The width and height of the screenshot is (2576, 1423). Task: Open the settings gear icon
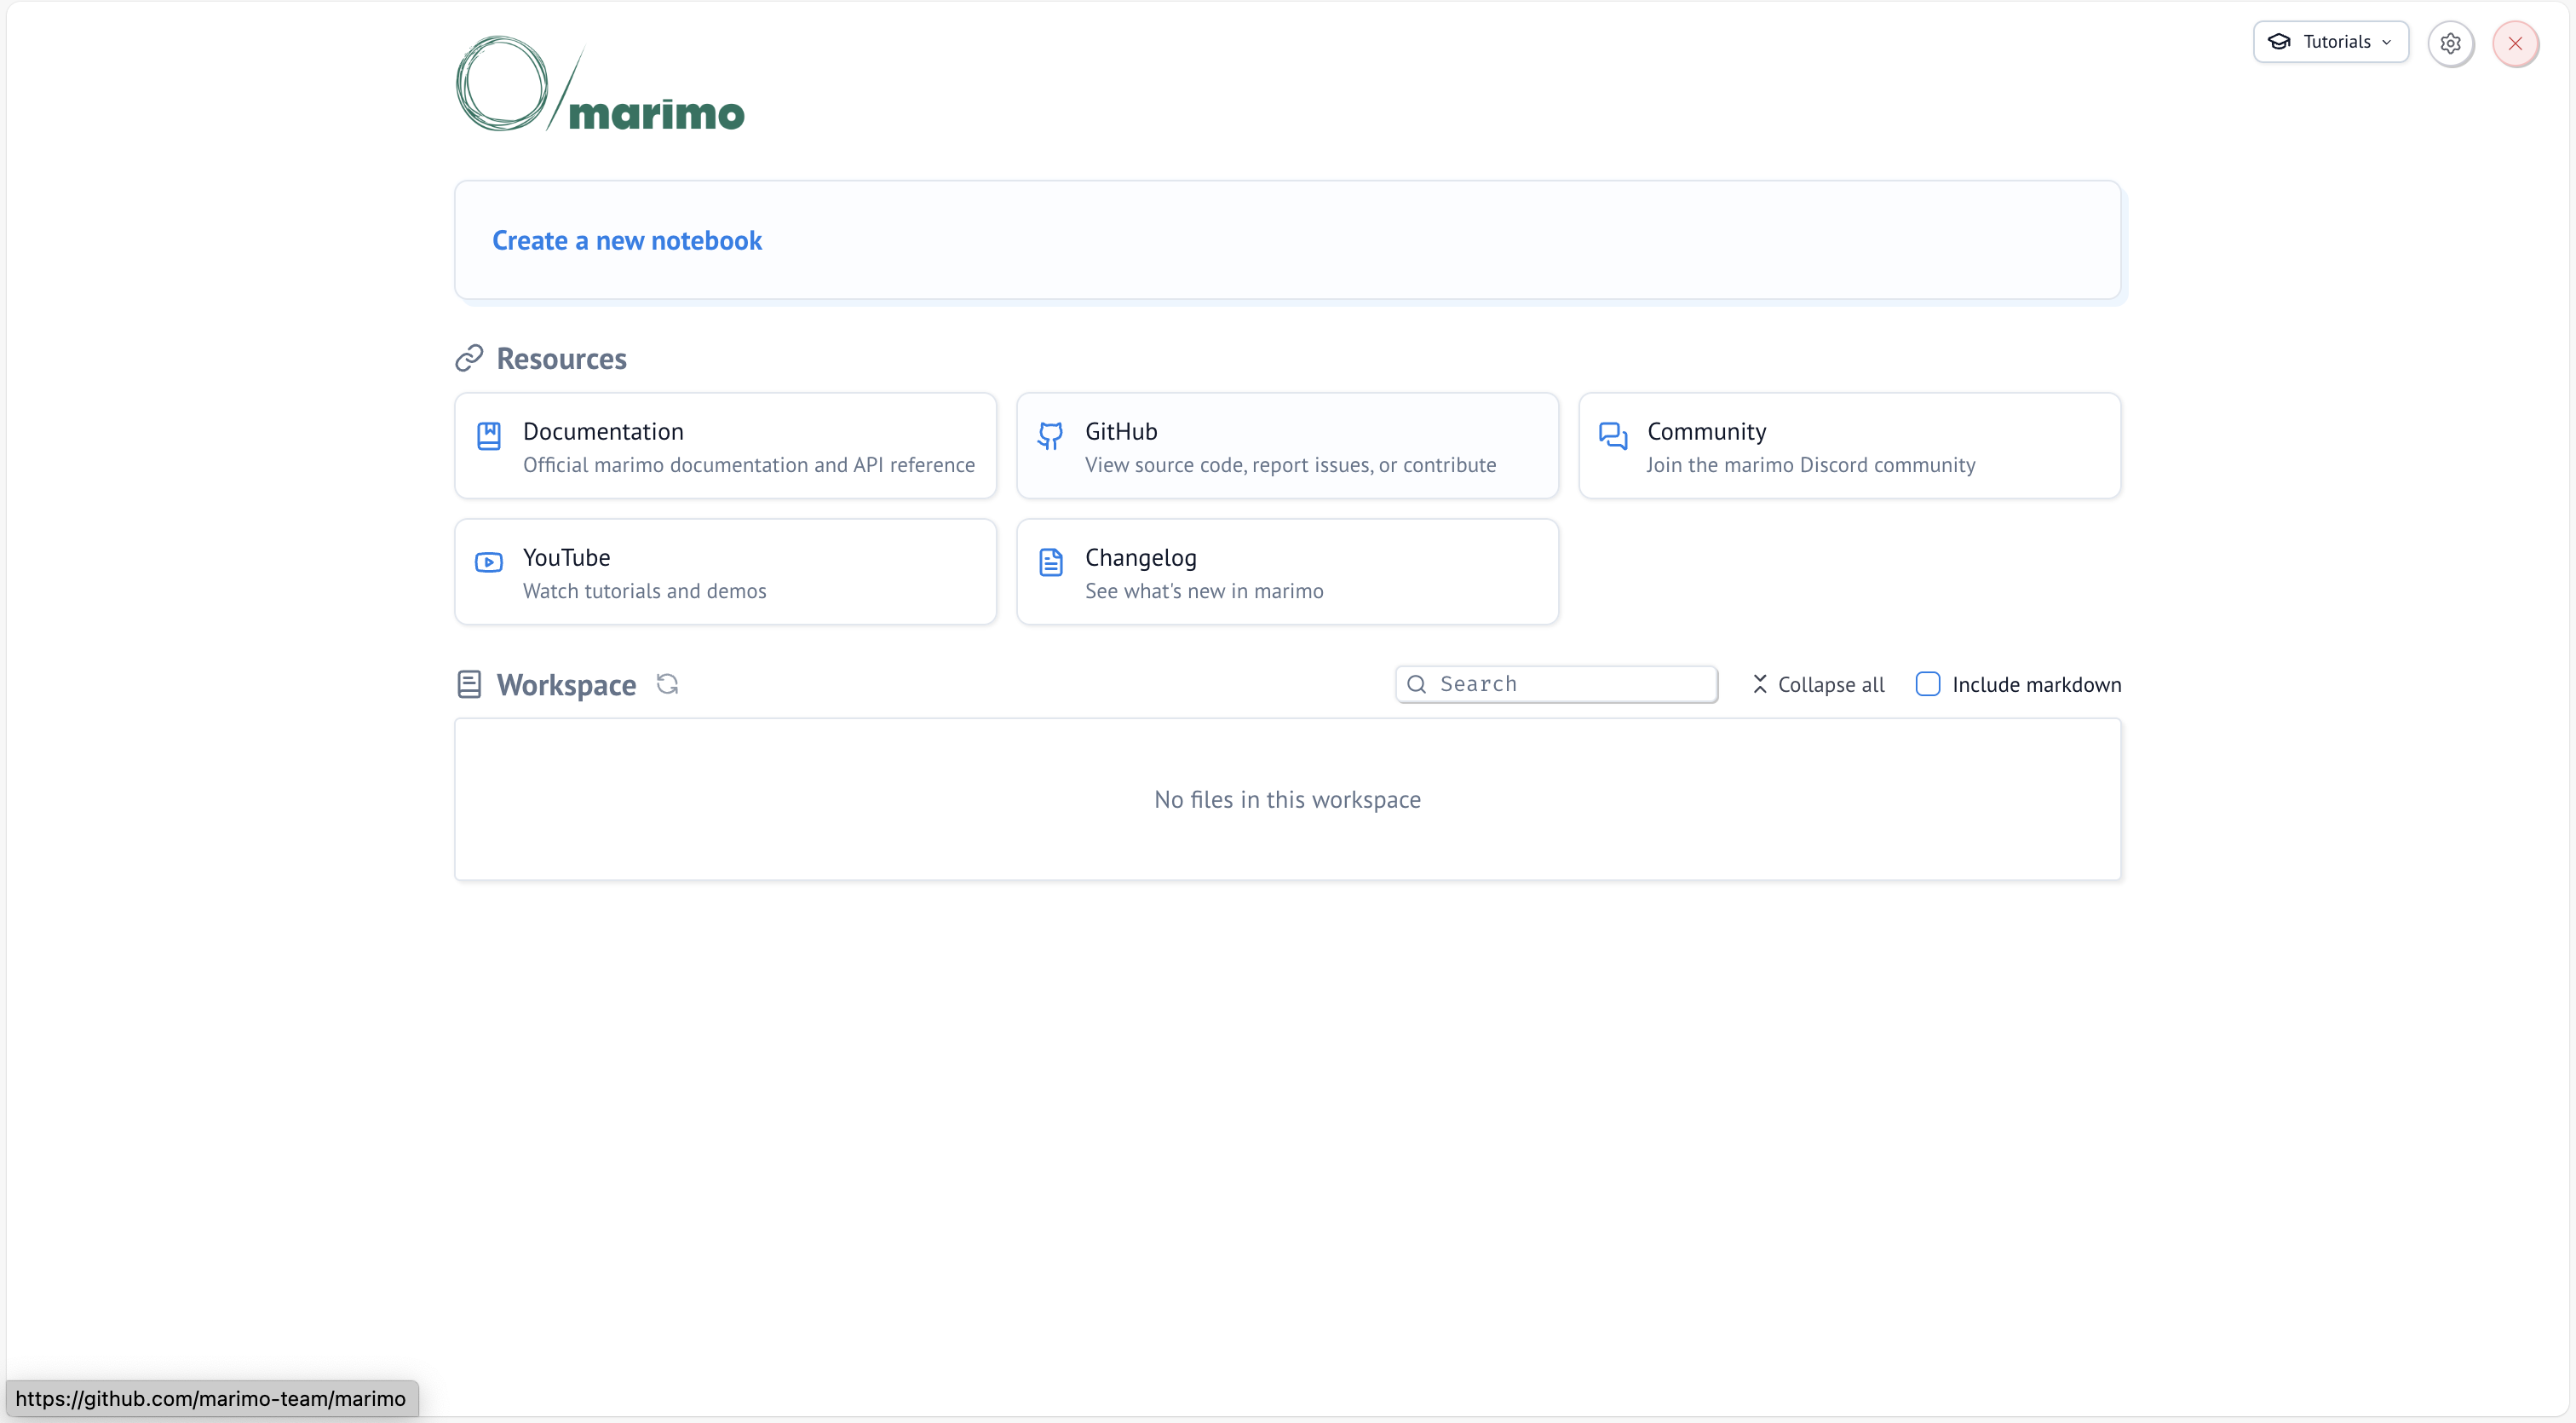(2450, 44)
